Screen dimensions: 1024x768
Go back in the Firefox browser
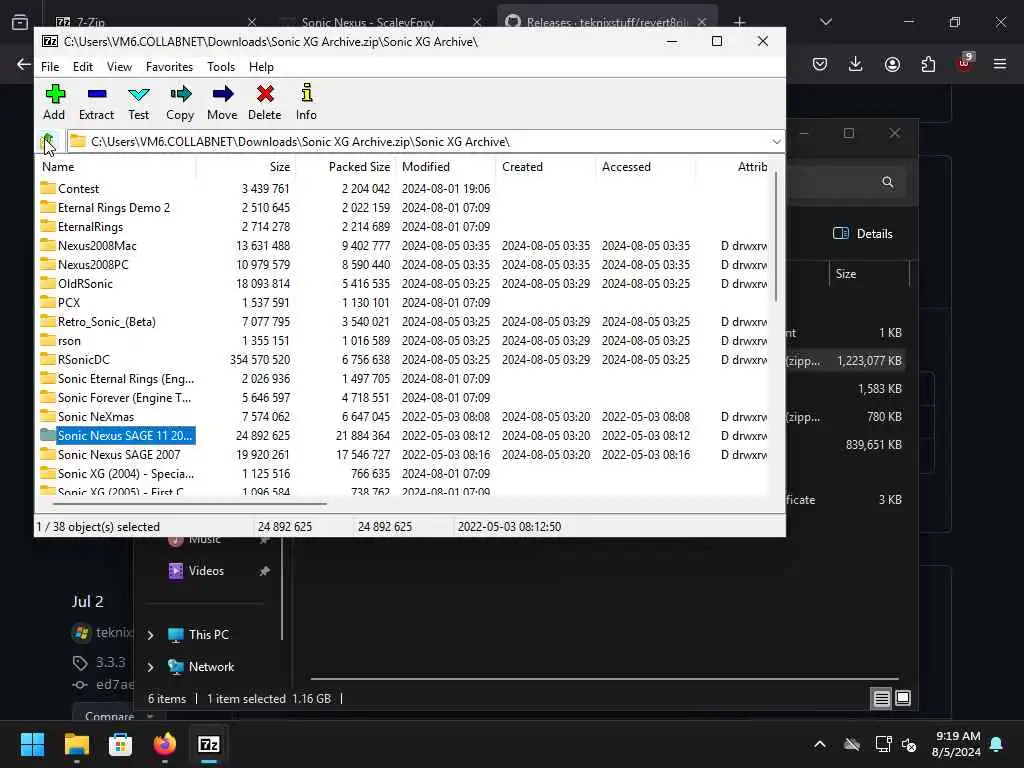[x=24, y=64]
